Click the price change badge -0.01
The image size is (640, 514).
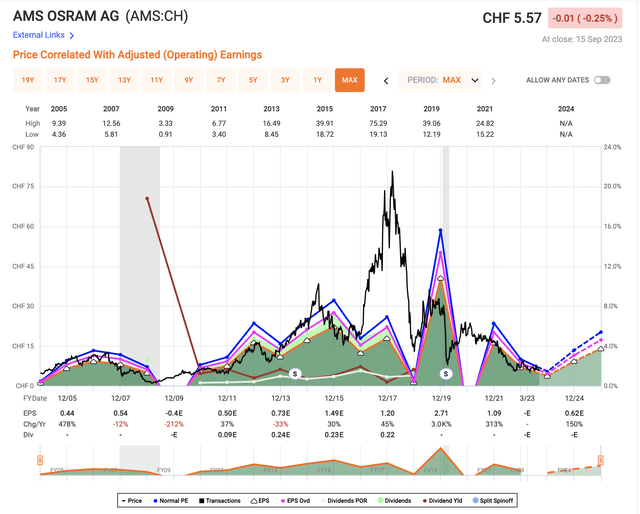[585, 18]
